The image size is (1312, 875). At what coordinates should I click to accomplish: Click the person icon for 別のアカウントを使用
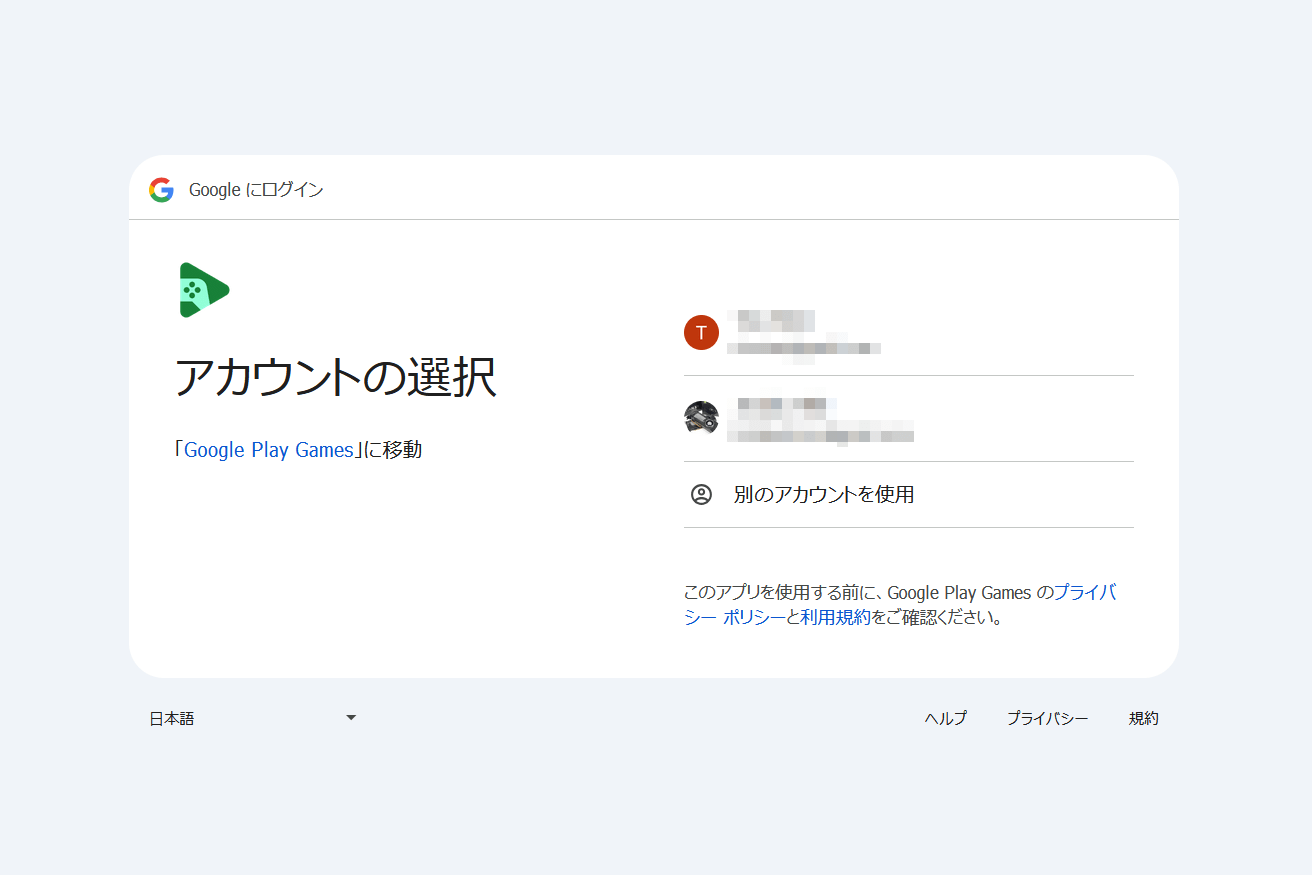click(701, 494)
